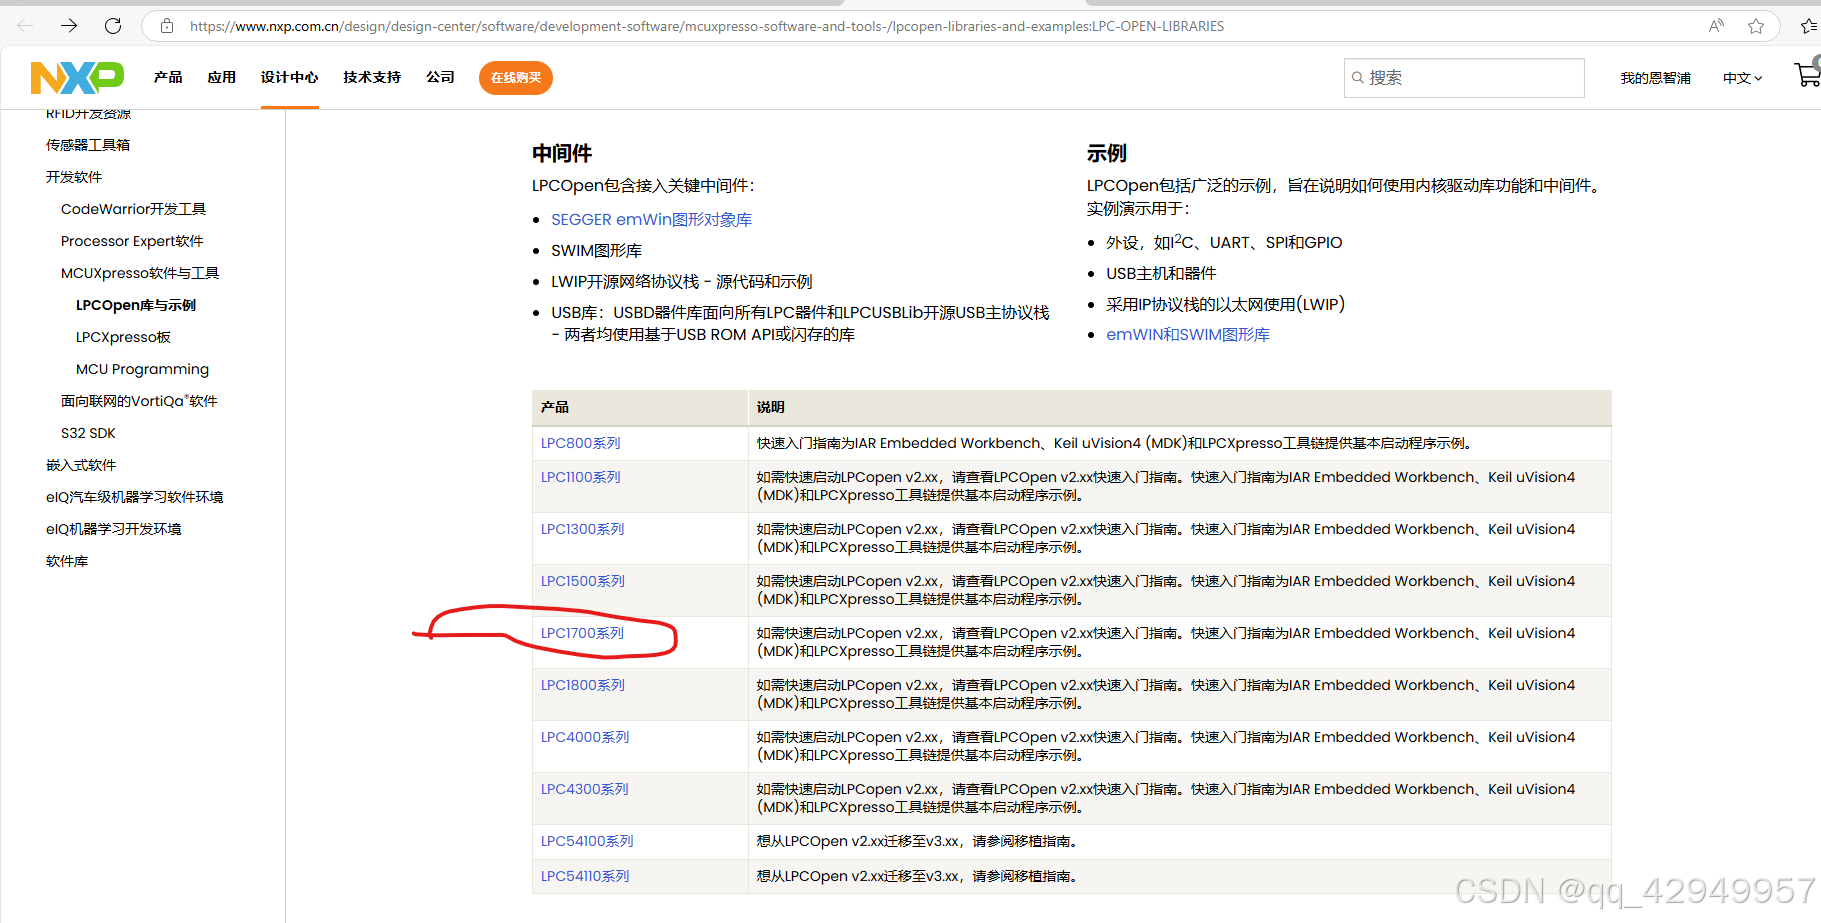Reload the page with refresh icon
Viewport: 1821px width, 923px height.
tap(113, 26)
